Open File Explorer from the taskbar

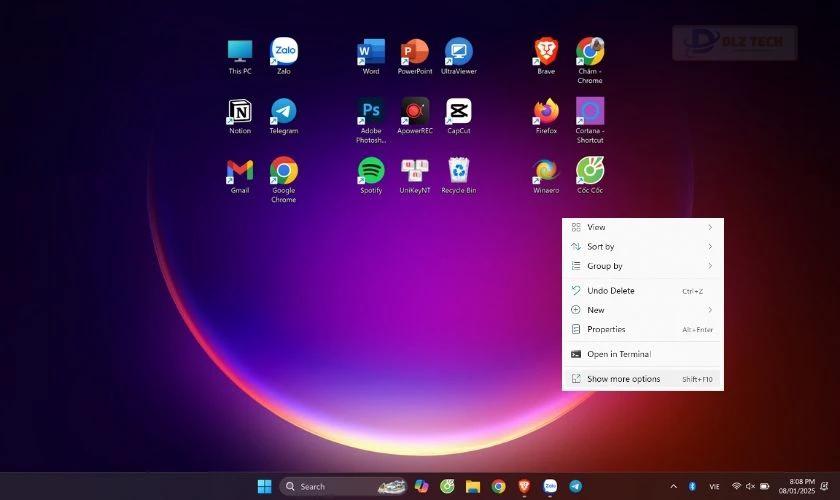(472, 486)
